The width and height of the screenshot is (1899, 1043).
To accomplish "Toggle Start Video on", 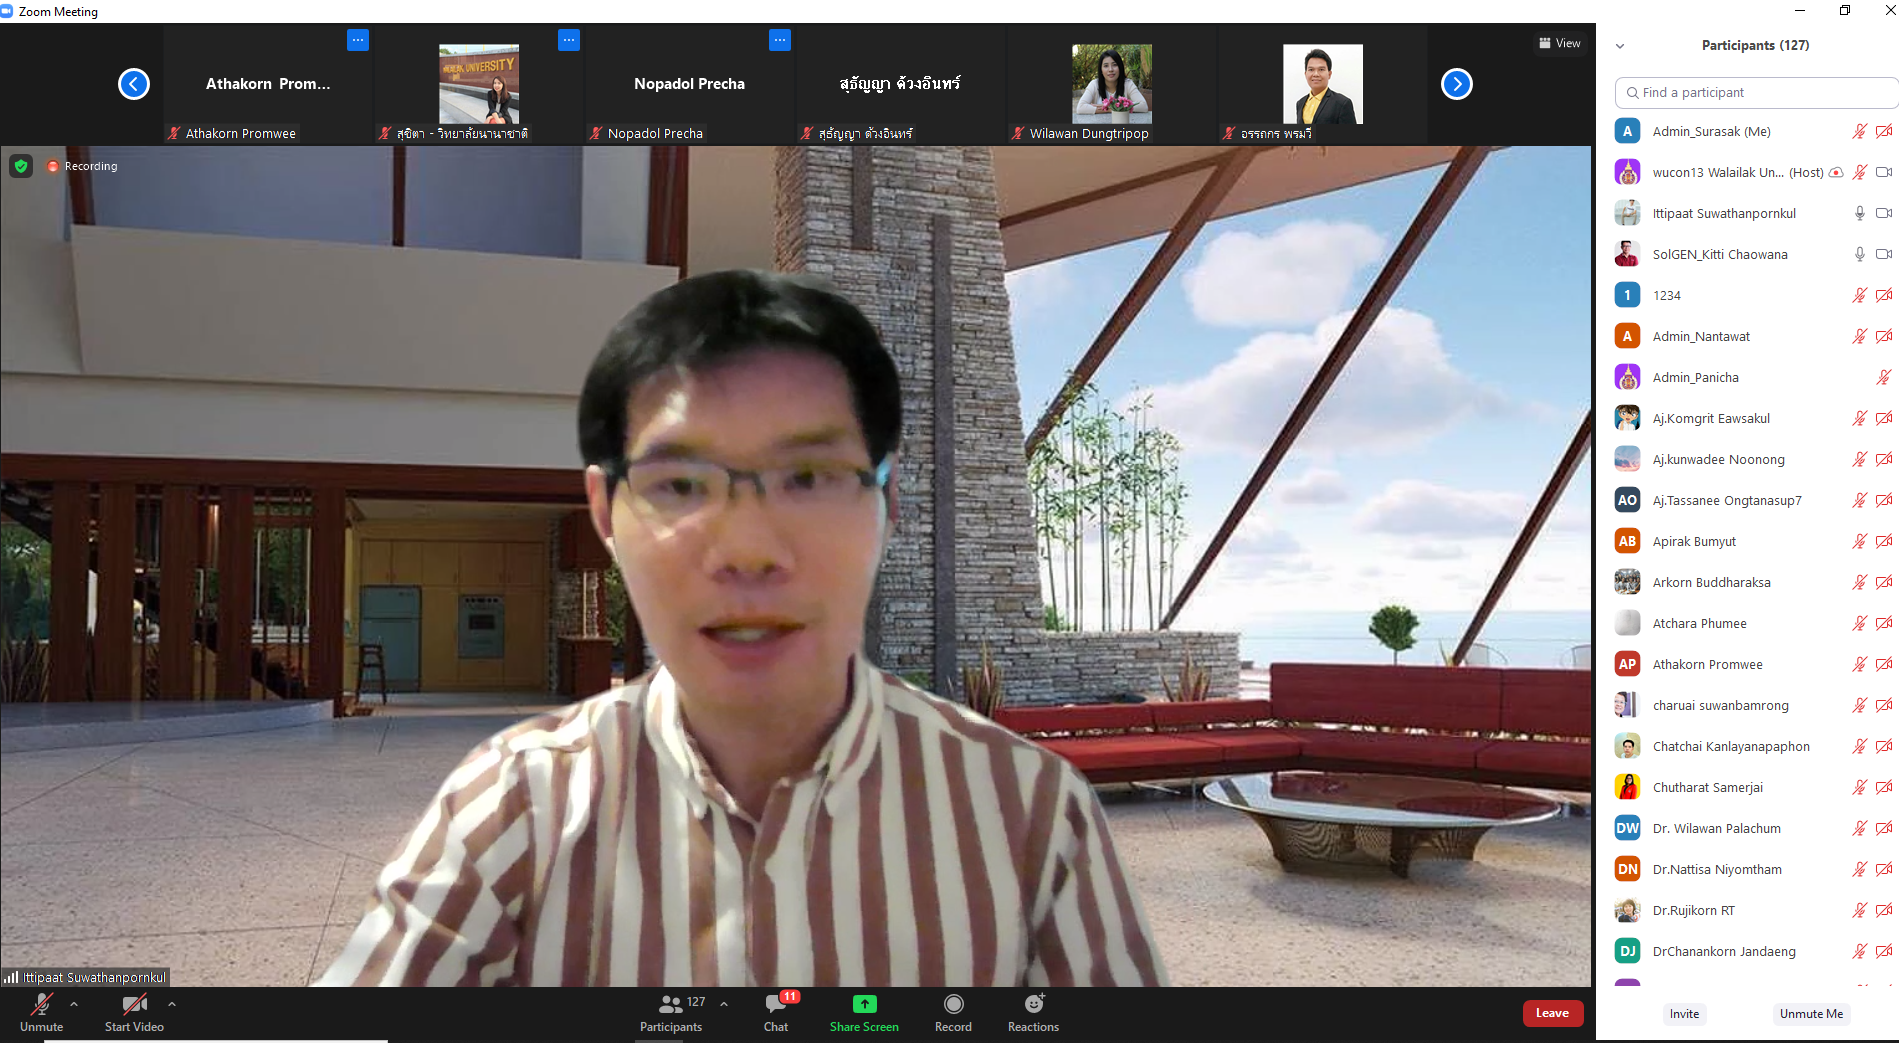I will point(134,1004).
